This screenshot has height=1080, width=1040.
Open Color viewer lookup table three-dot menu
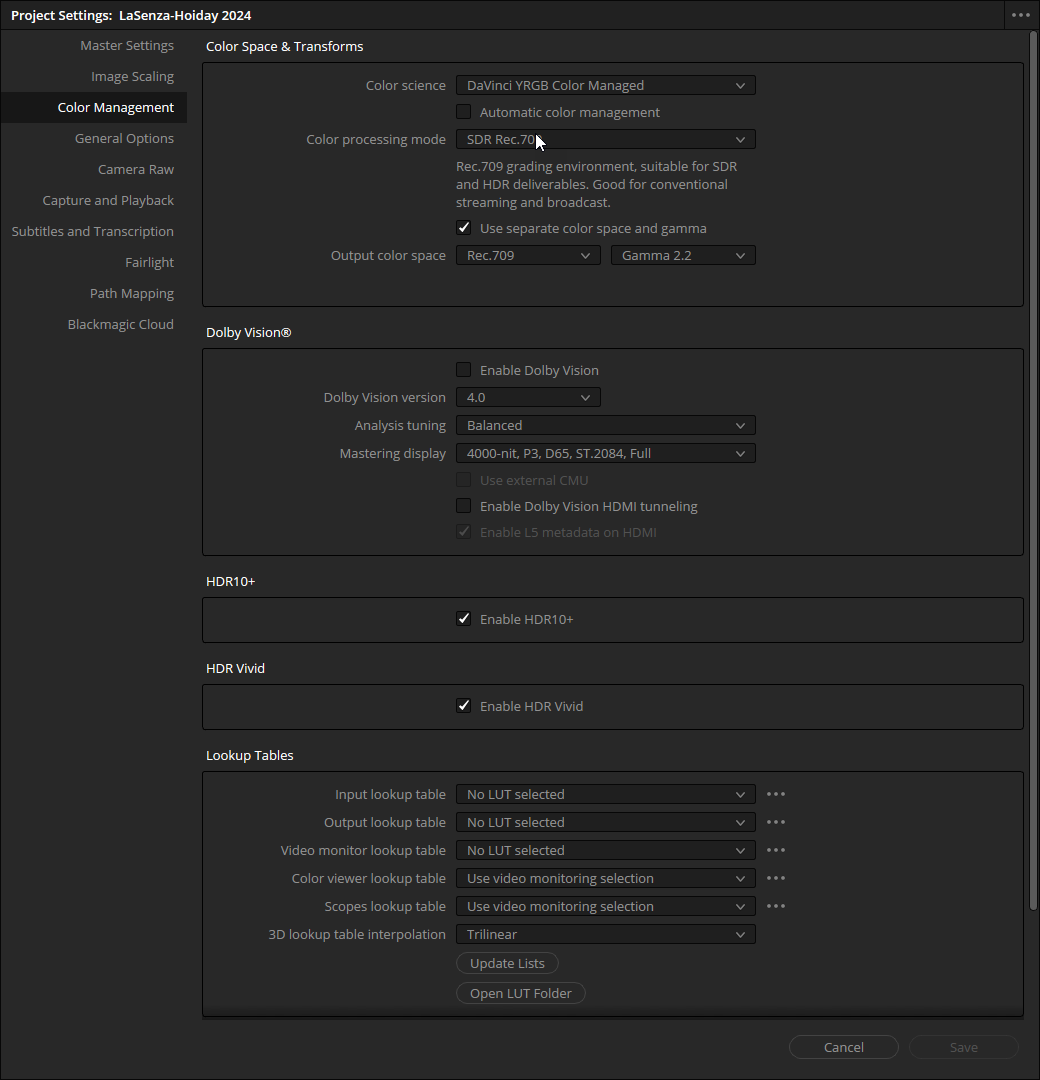click(x=776, y=878)
